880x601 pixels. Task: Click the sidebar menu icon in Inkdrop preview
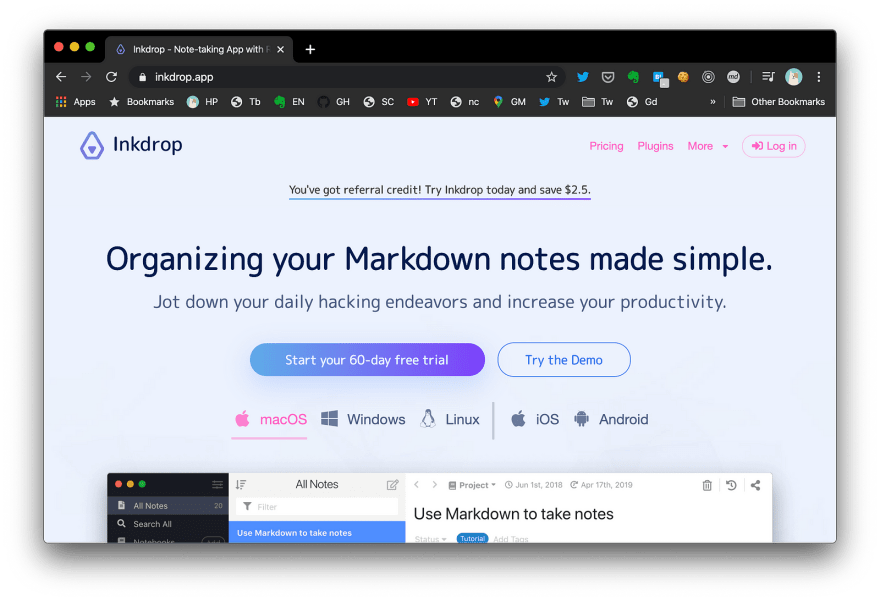pos(217,484)
